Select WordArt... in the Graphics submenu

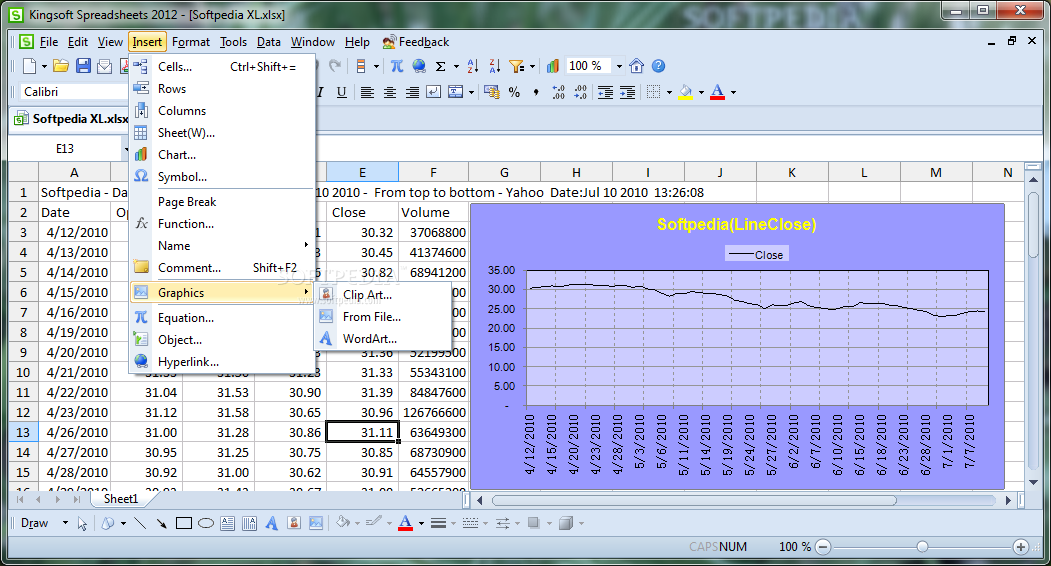pyautogui.click(x=383, y=339)
